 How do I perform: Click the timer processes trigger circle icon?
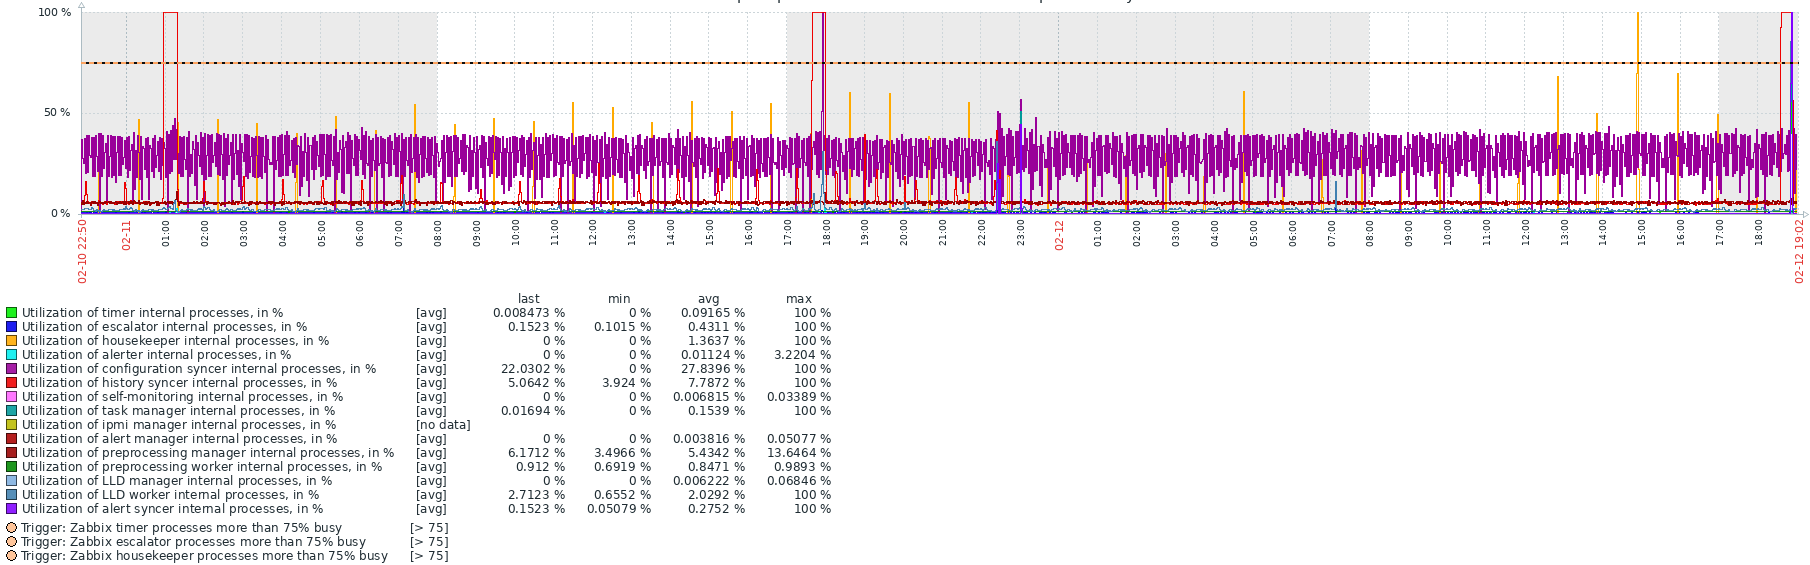(x=11, y=528)
